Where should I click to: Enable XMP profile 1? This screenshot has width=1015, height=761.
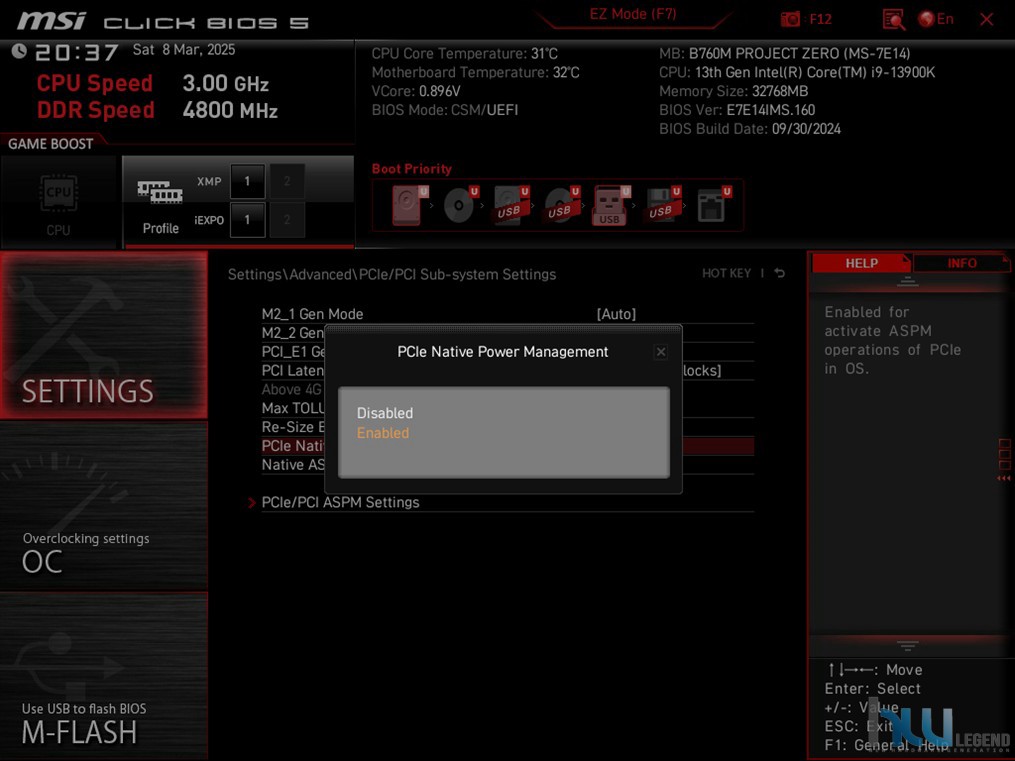tap(247, 181)
